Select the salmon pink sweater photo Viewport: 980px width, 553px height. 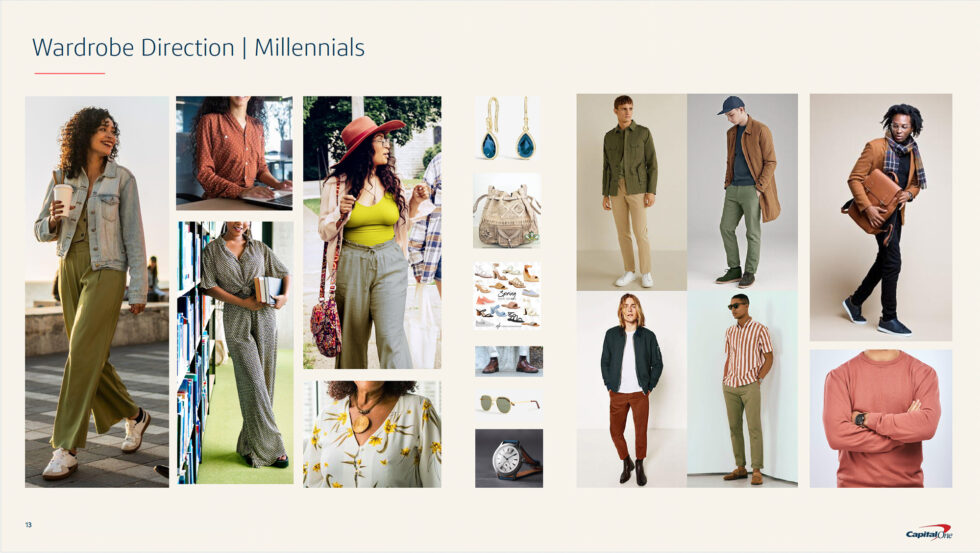tap(881, 419)
